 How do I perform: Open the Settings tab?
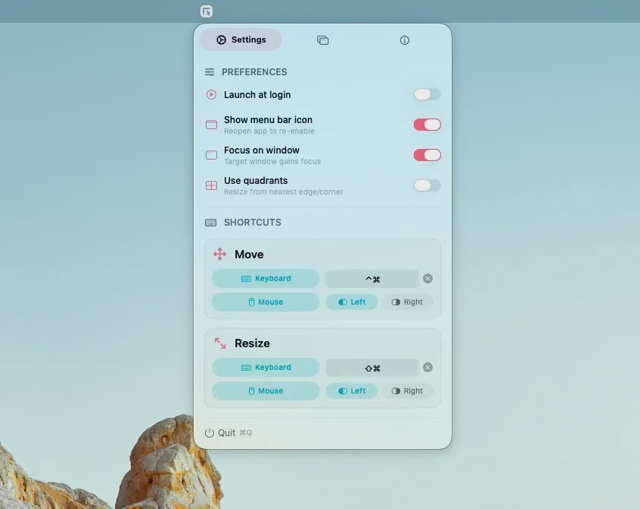(x=241, y=40)
